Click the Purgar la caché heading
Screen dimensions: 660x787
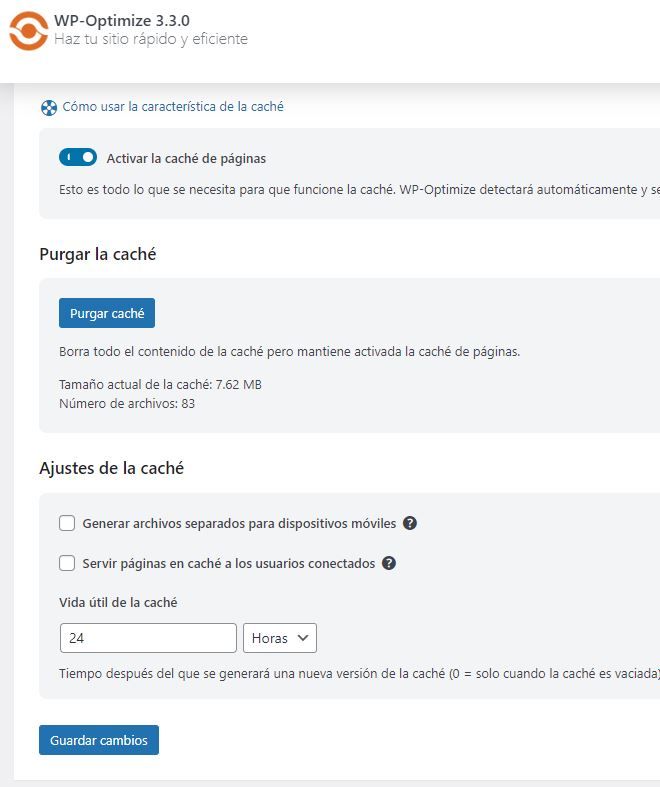98,254
